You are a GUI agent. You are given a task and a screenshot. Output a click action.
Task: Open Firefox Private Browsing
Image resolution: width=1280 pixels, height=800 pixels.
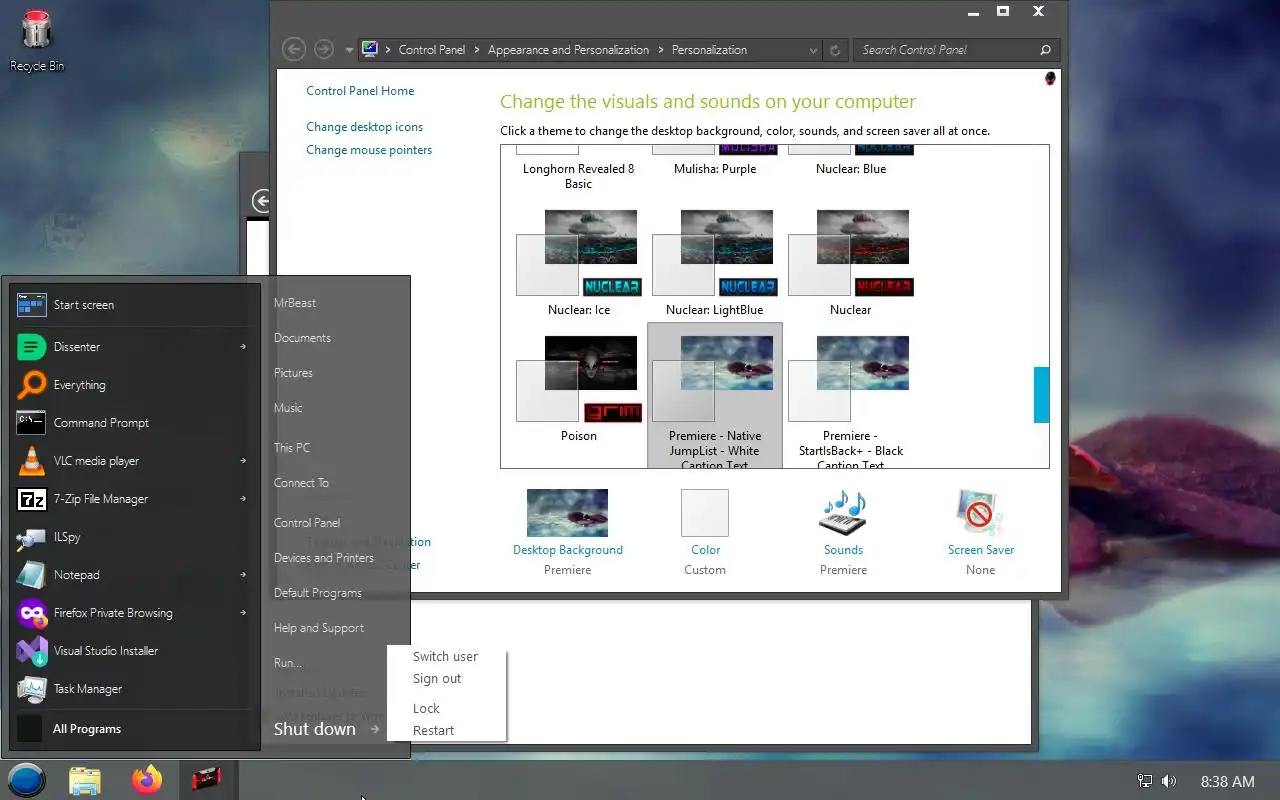click(x=133, y=613)
